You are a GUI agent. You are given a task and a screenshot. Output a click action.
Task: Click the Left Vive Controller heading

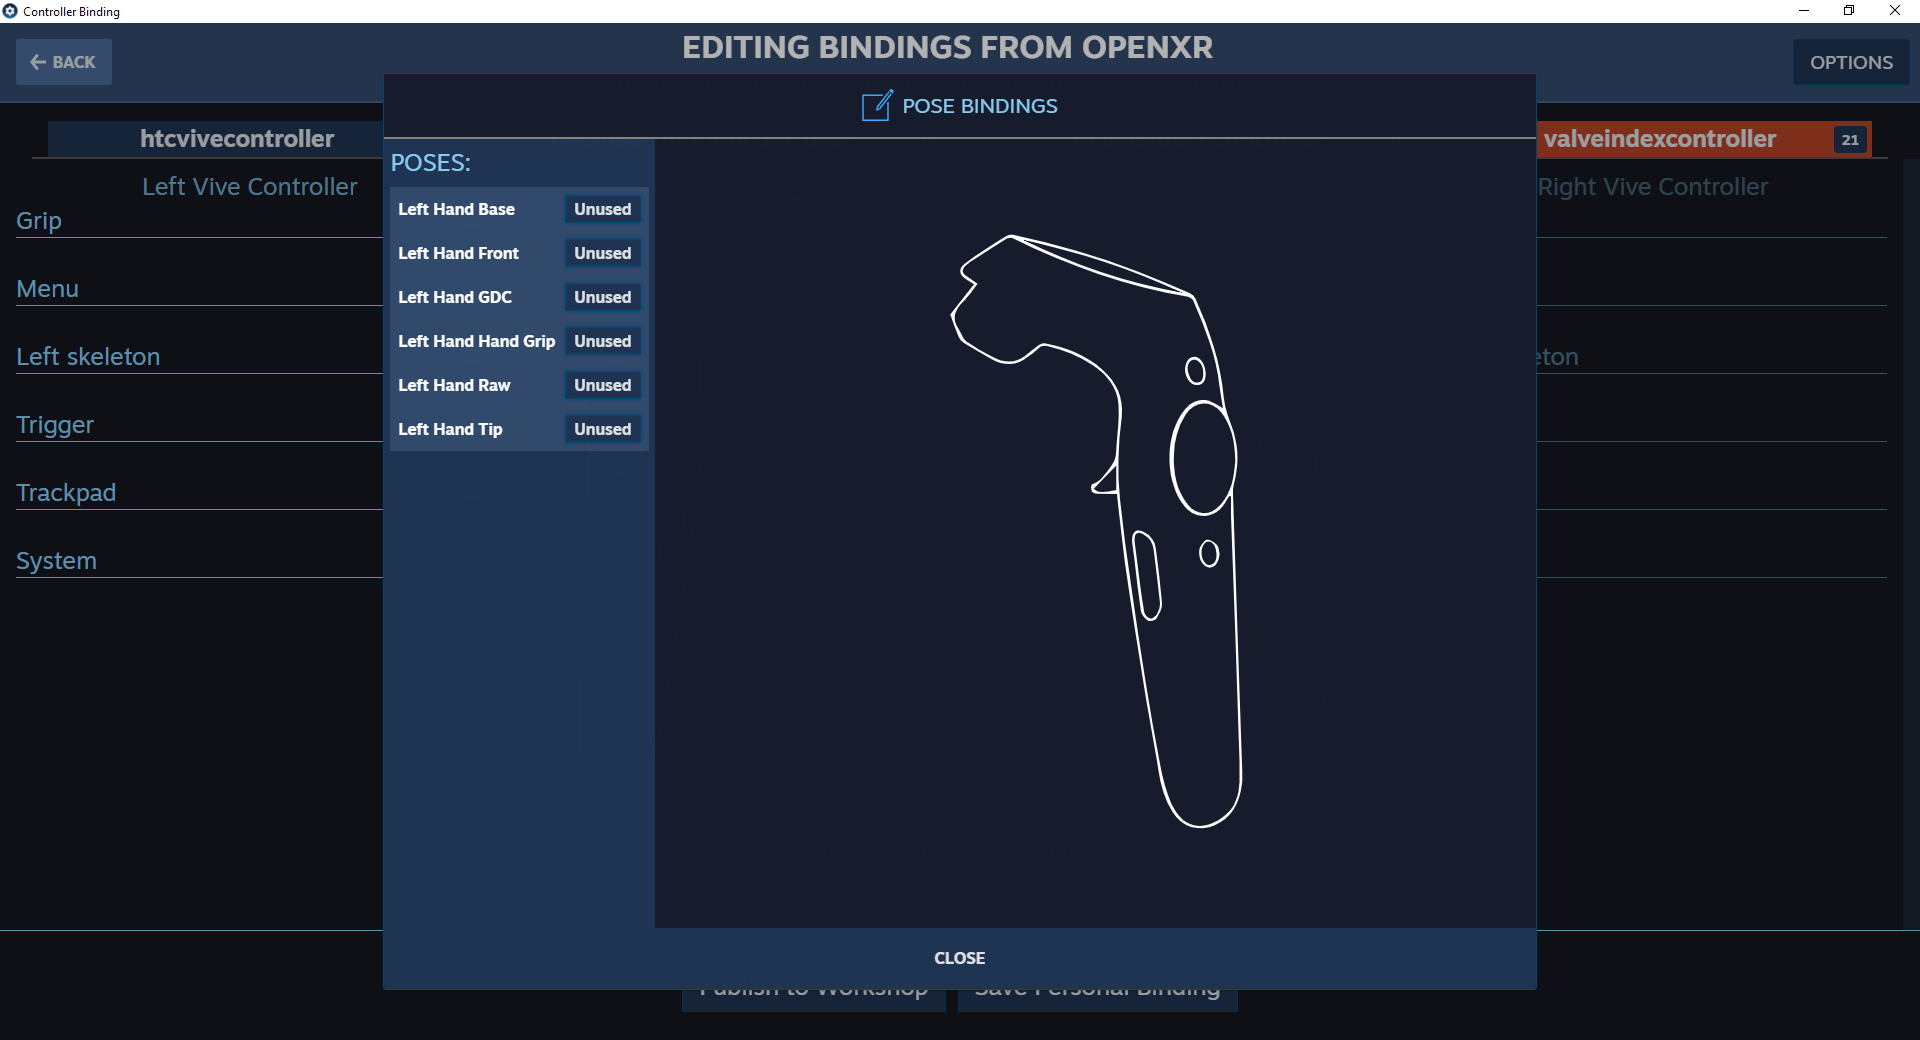(x=249, y=187)
